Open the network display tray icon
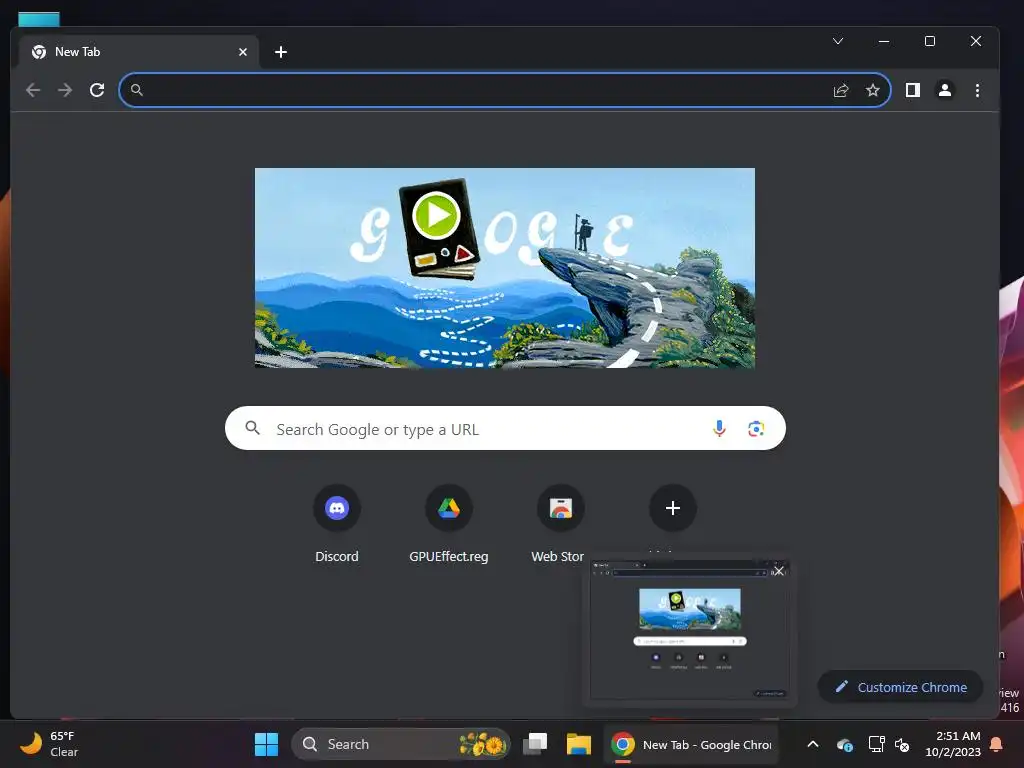 876,744
